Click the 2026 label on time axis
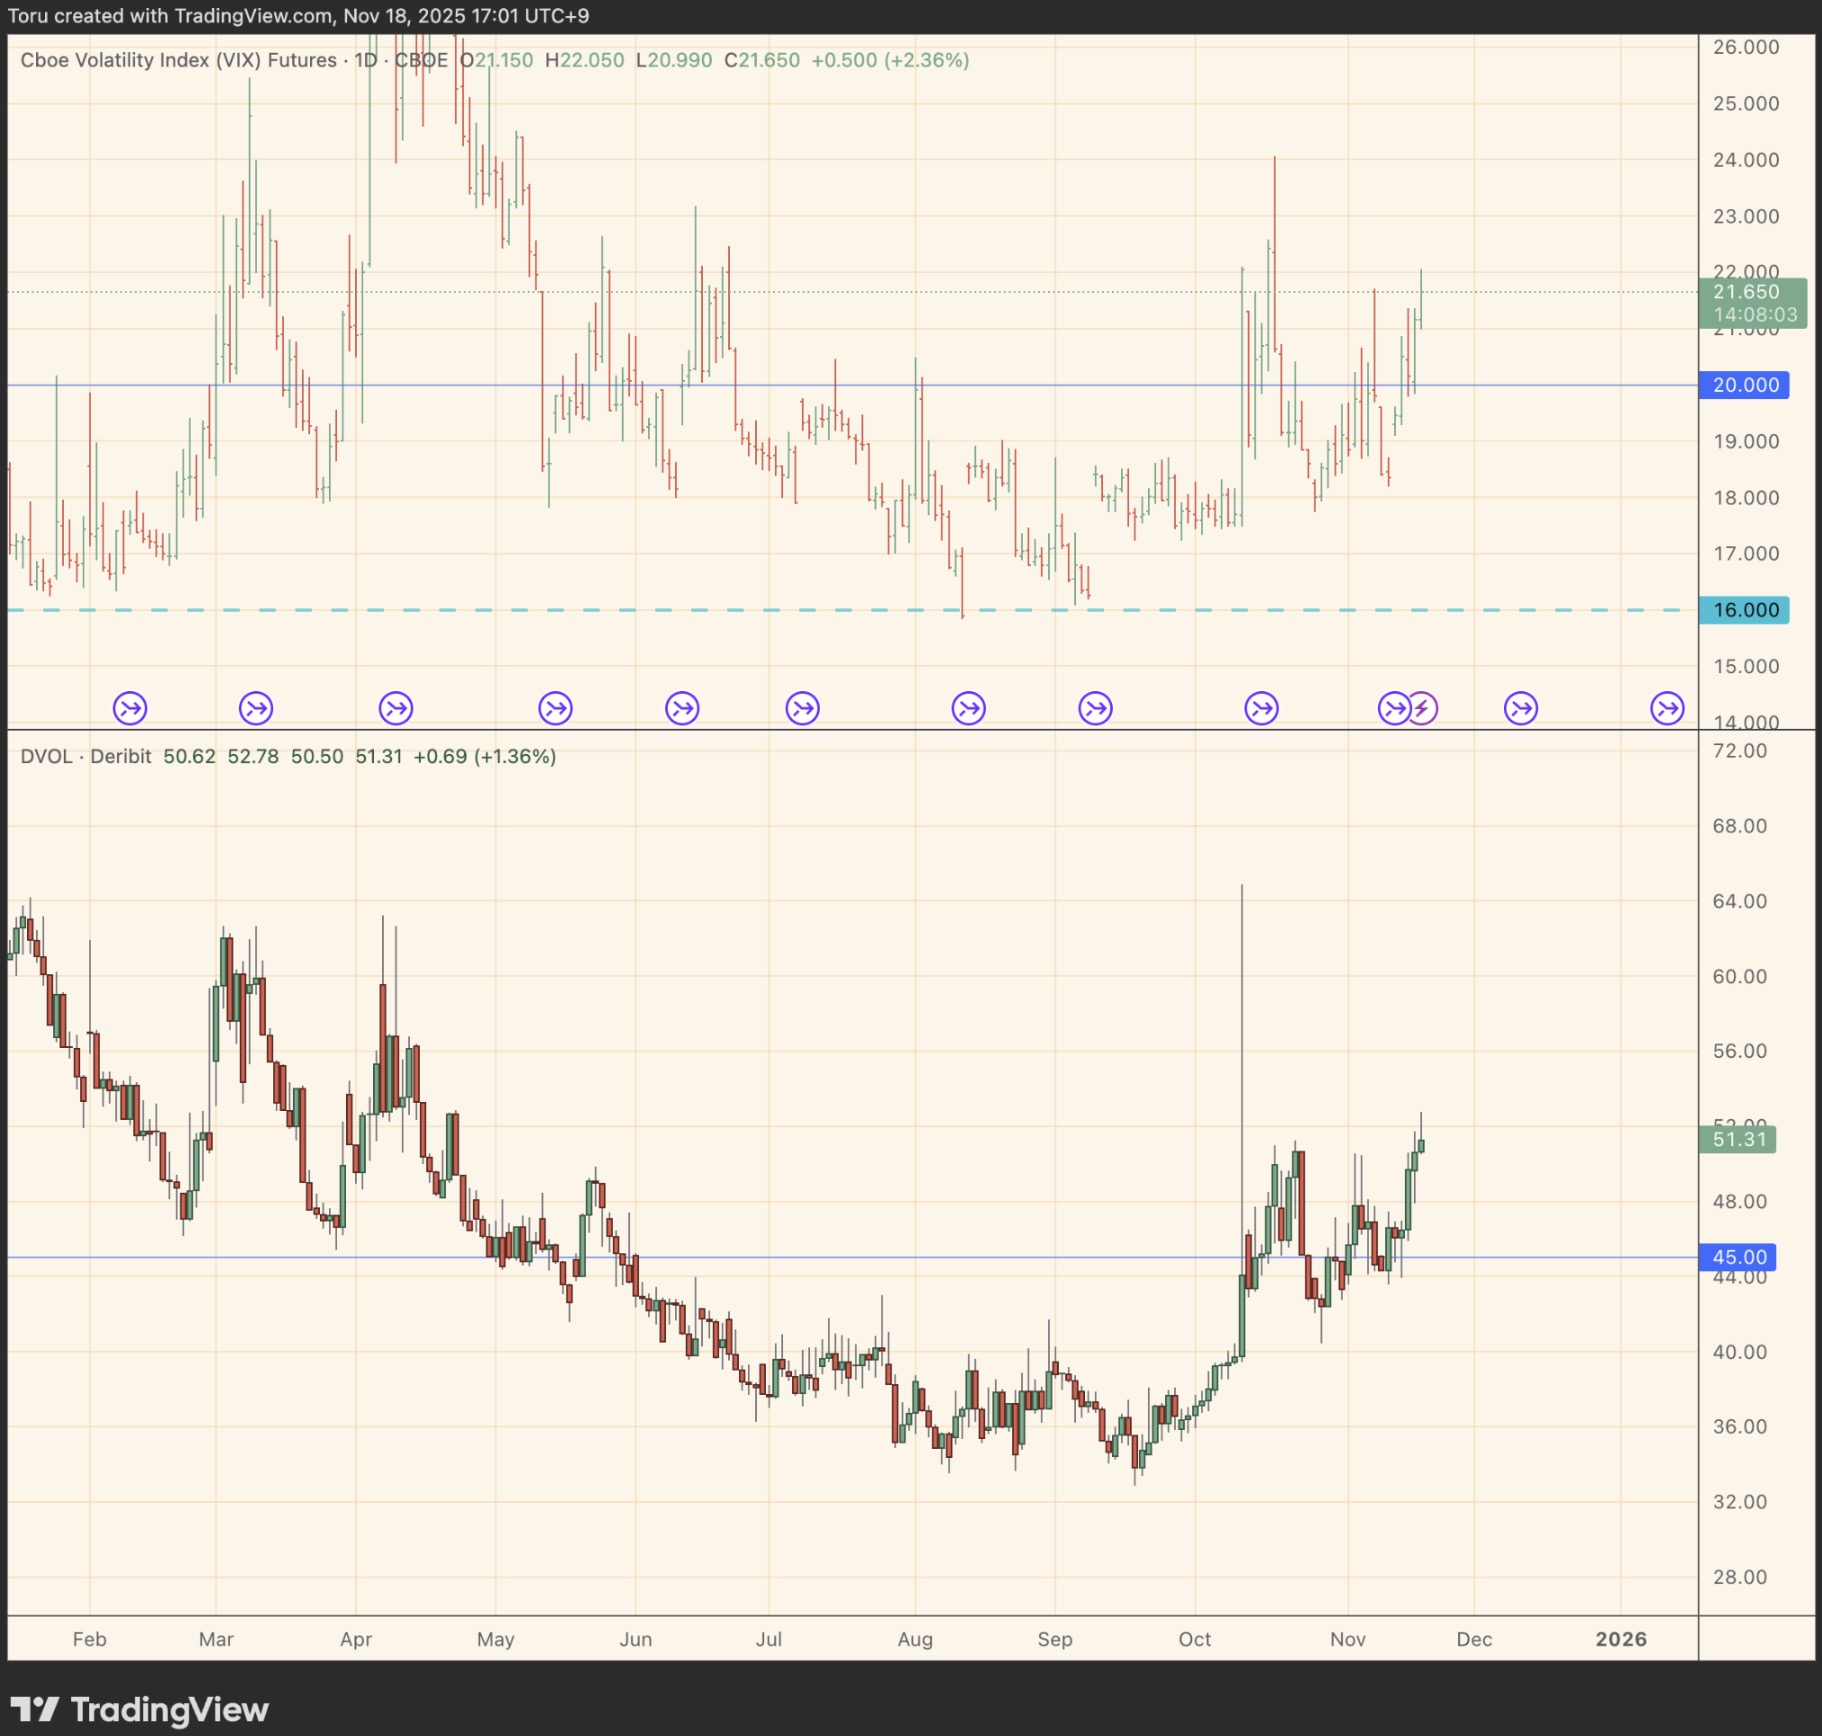The width and height of the screenshot is (1822, 1736). (x=1620, y=1639)
